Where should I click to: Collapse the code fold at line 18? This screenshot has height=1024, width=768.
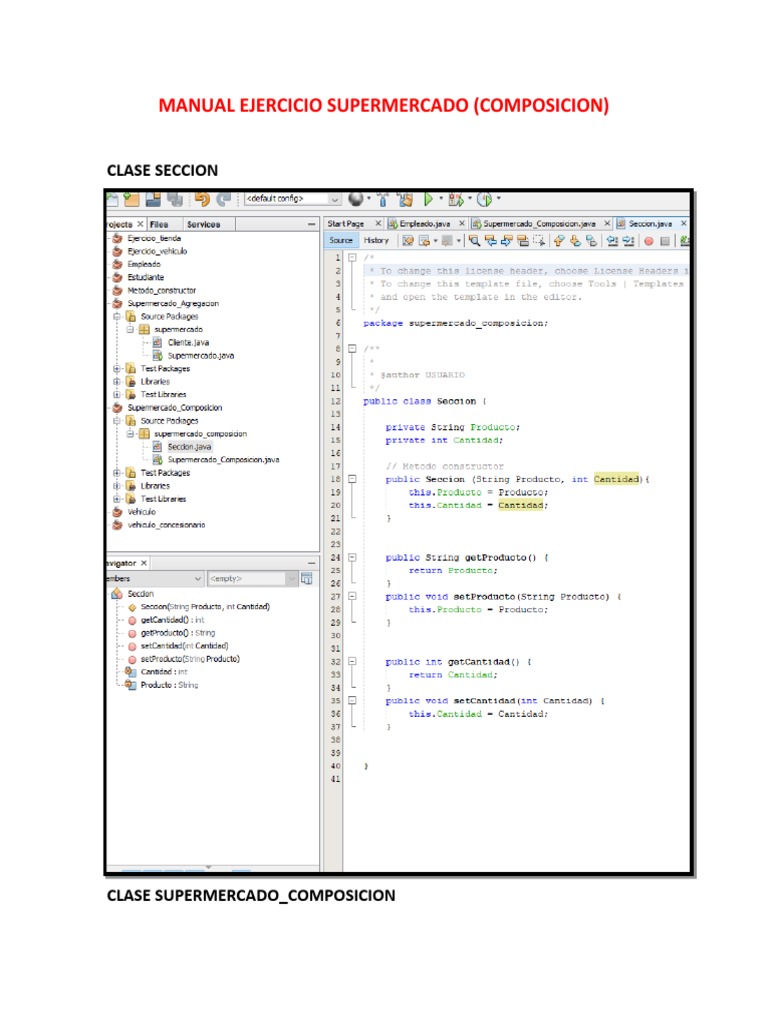352,479
